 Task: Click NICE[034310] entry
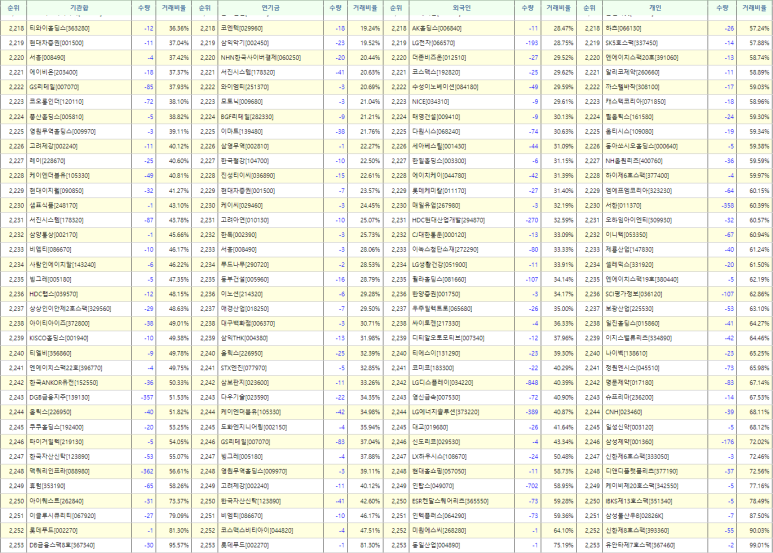click(x=430, y=102)
